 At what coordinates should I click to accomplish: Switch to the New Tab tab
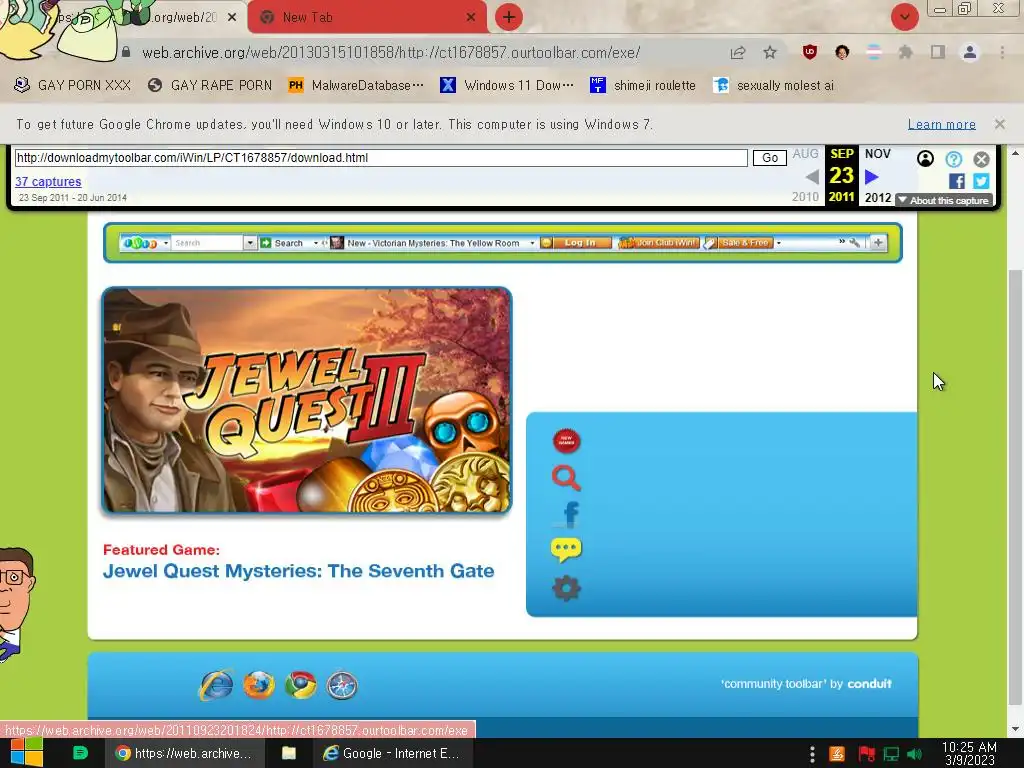pos(366,18)
